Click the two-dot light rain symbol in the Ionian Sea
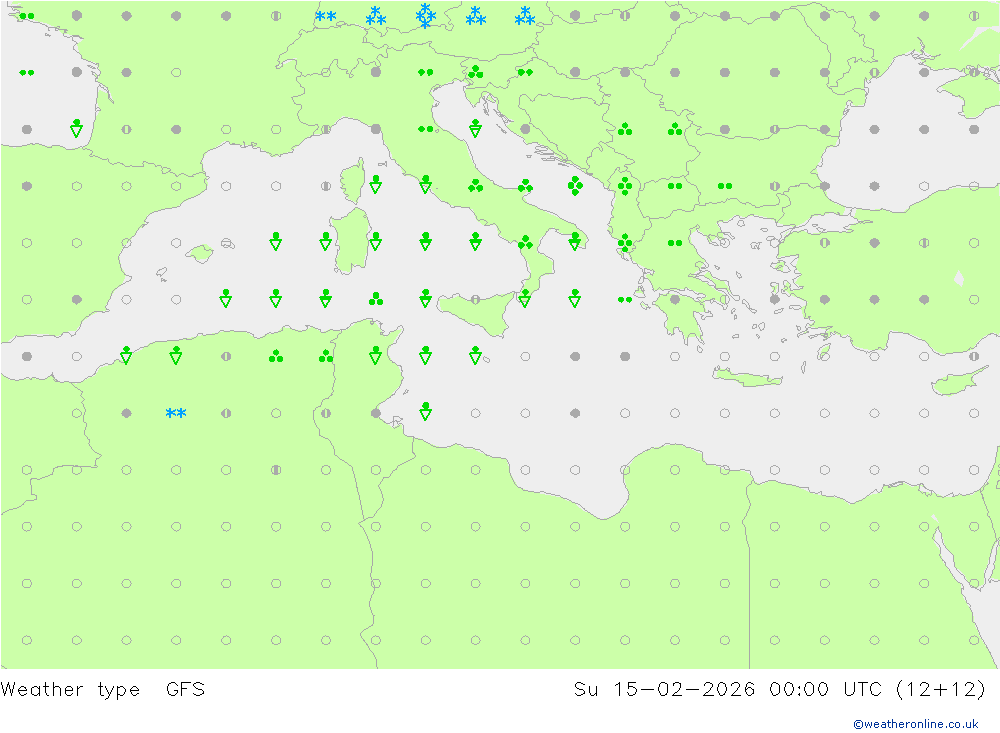Viewport: 1000px width, 733px height. [x=625, y=299]
